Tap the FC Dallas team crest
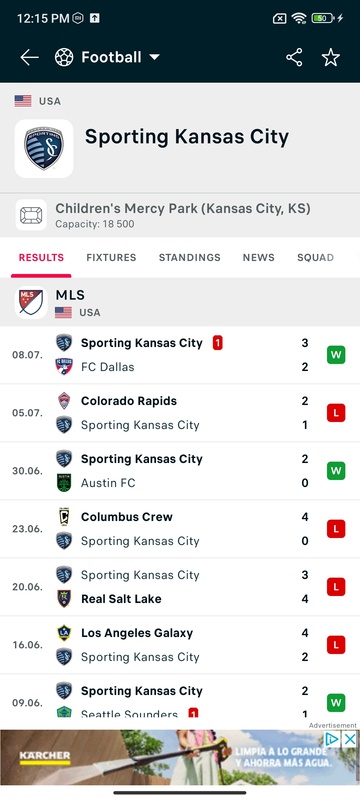This screenshot has height=800, width=360. [x=64, y=367]
